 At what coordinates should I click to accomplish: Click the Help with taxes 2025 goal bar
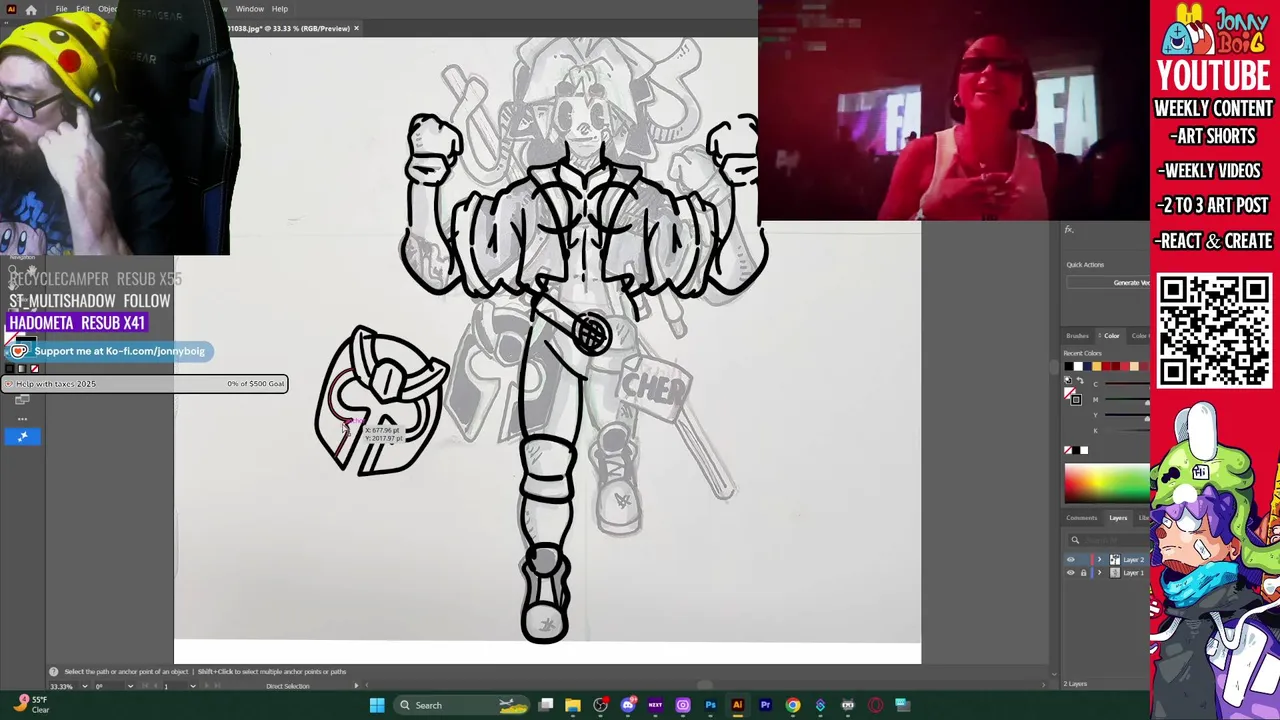146,384
